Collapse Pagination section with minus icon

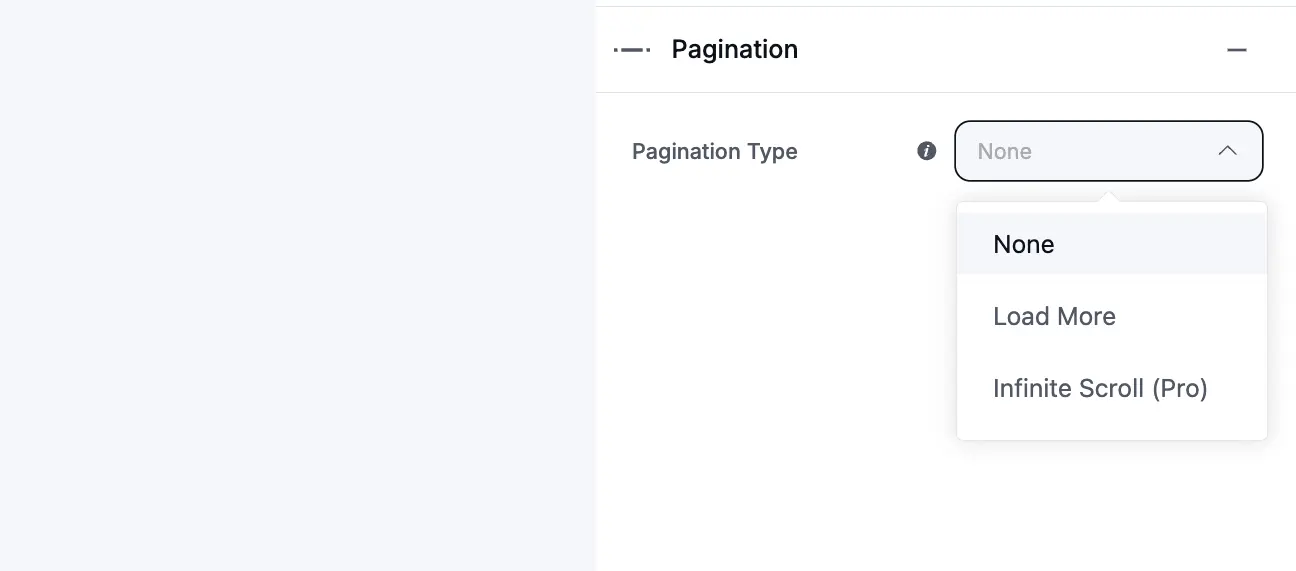[1237, 49]
